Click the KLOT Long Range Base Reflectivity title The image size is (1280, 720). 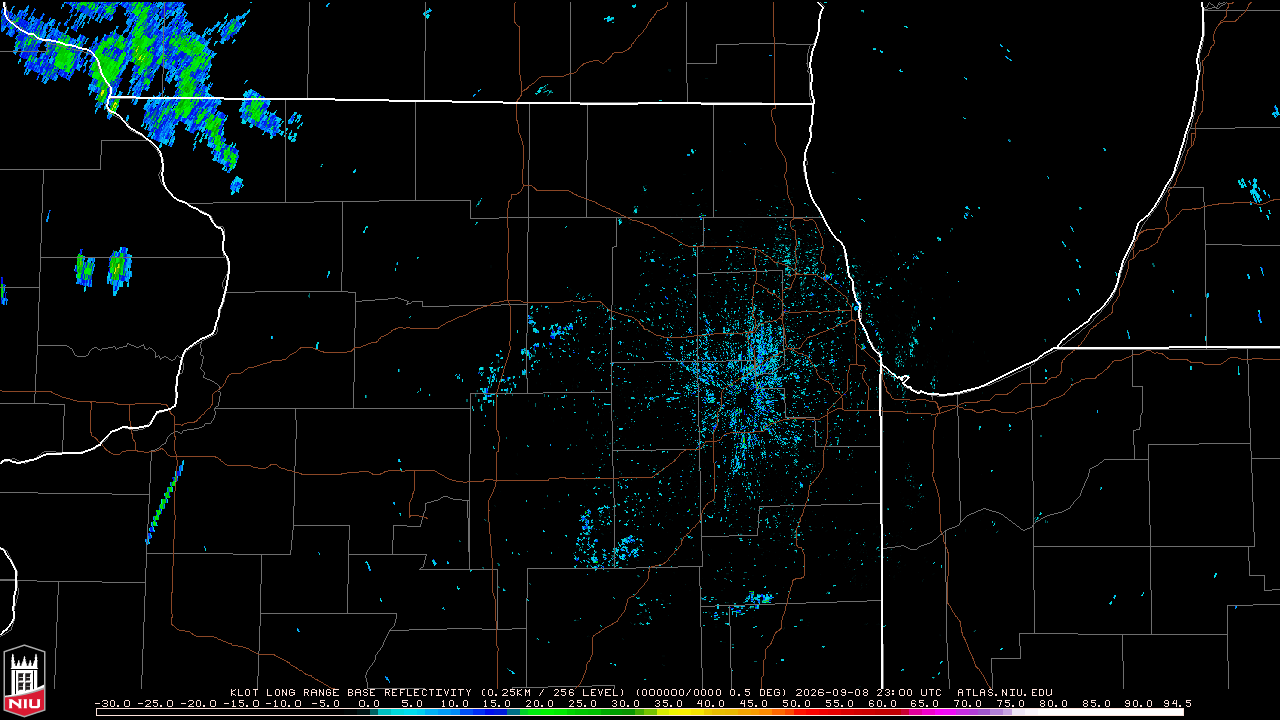coord(350,692)
